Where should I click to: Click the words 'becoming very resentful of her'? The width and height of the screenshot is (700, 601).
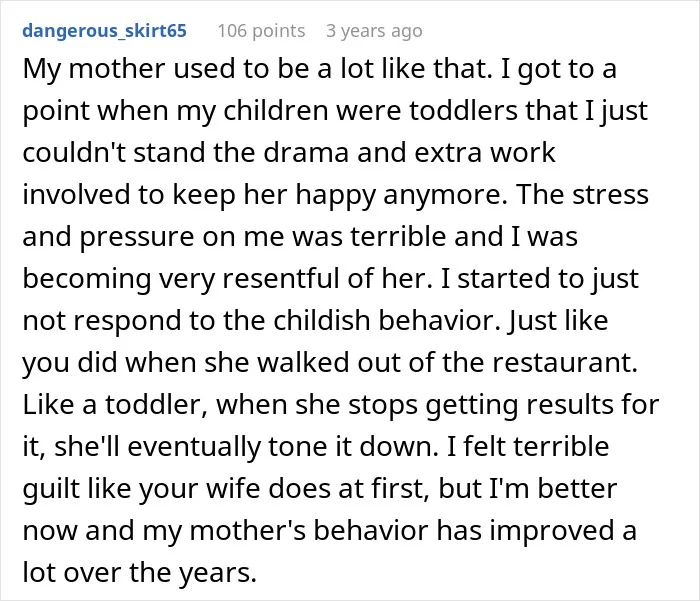coord(225,279)
